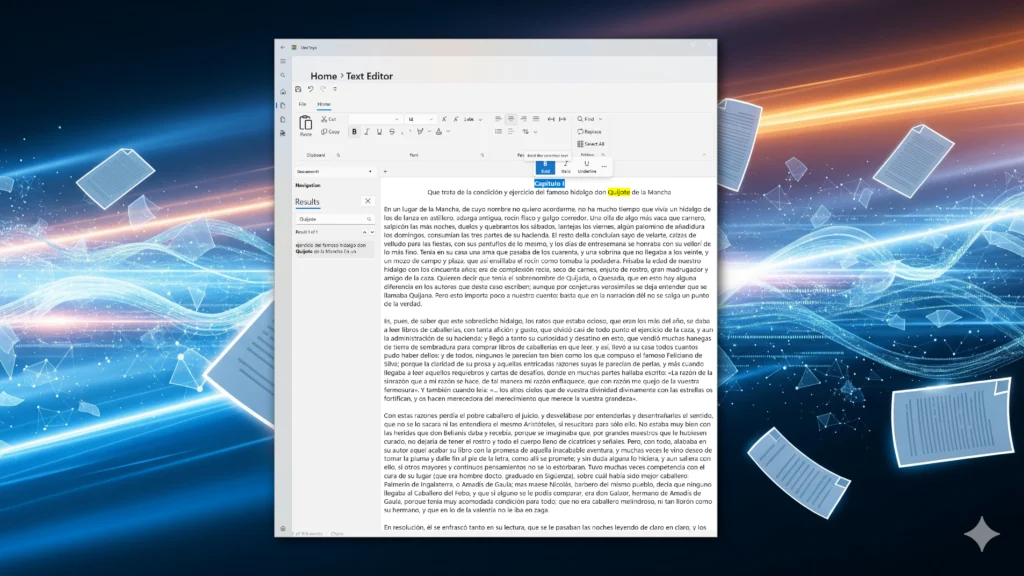Align paragraph text left

click(498, 119)
